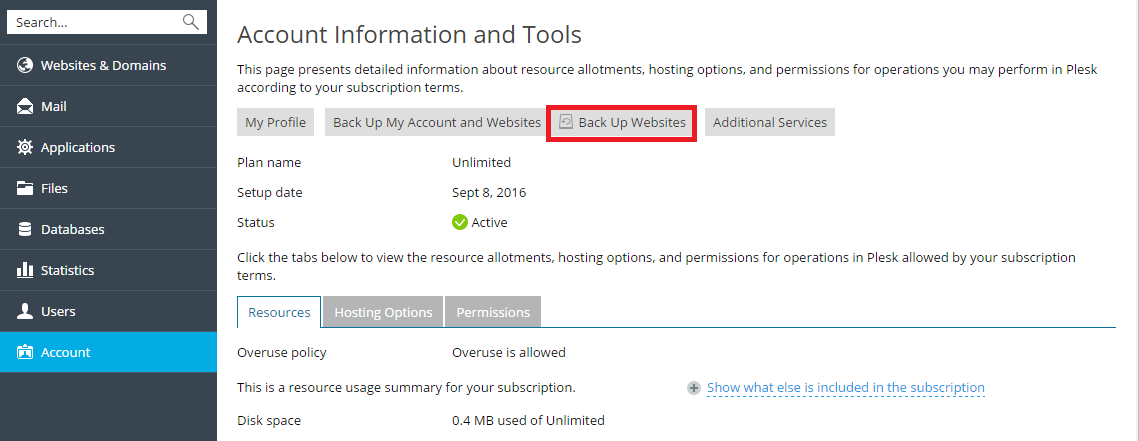The width and height of the screenshot is (1139, 441).
Task: Click Back Up My Account and Websites
Action: [437, 122]
